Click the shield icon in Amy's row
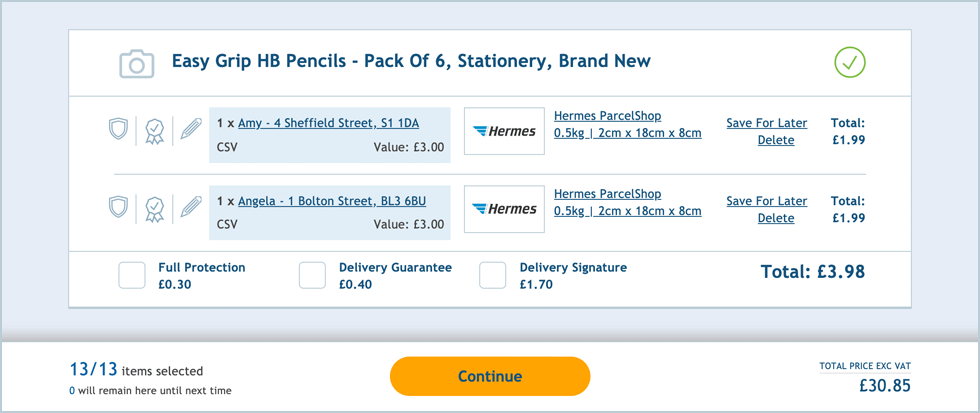This screenshot has width=980, height=413. point(118,129)
